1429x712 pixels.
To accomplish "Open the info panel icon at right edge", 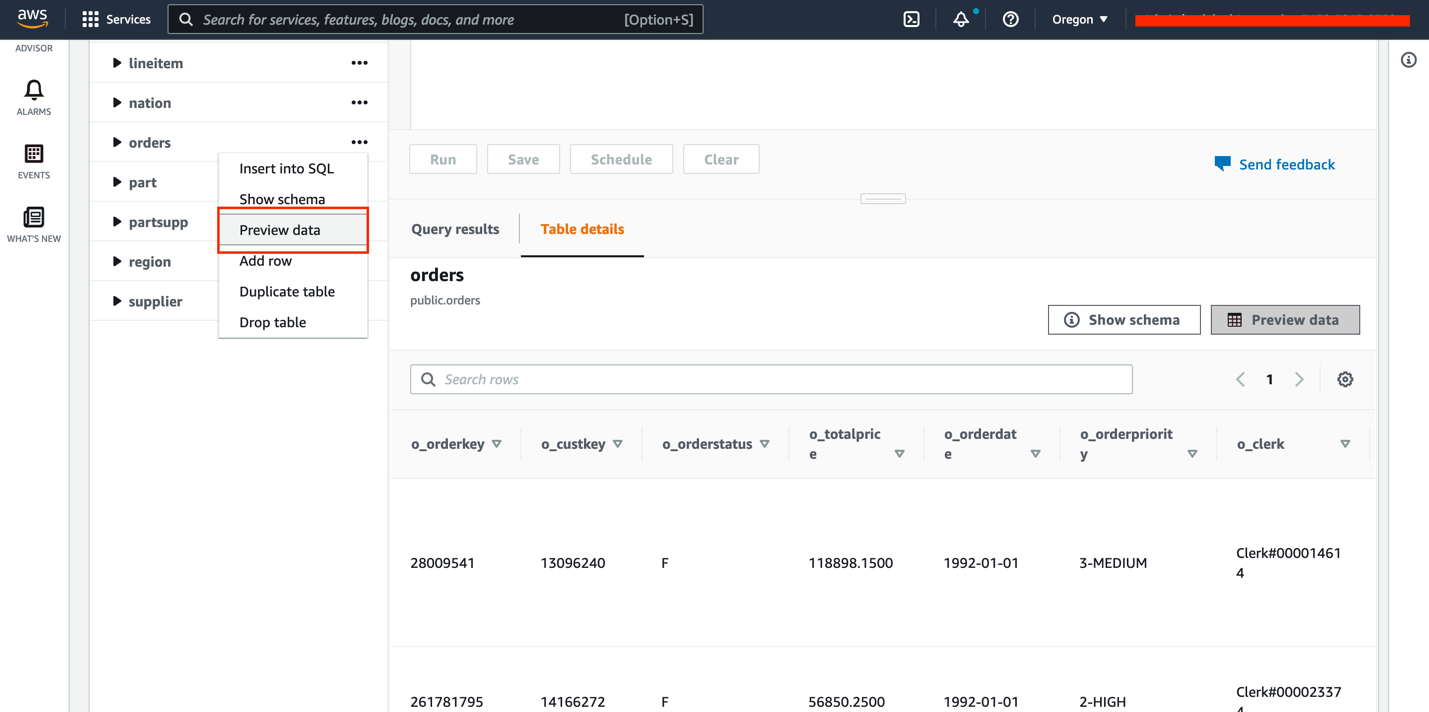I will click(1408, 60).
